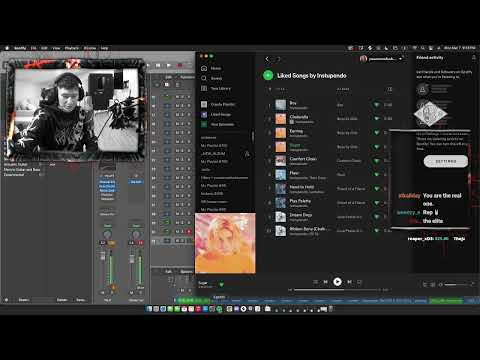Click the stop button in Logic transport

click(x=158, y=65)
